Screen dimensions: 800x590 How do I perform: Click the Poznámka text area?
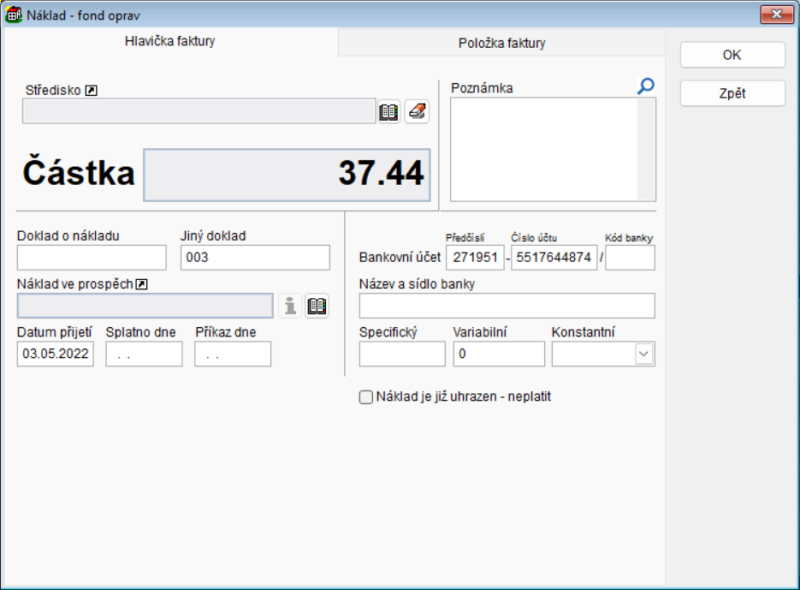pyautogui.click(x=545, y=150)
